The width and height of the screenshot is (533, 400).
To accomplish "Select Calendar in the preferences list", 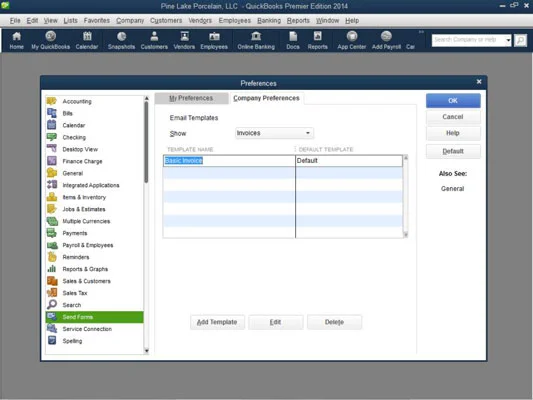I will coord(94,125).
